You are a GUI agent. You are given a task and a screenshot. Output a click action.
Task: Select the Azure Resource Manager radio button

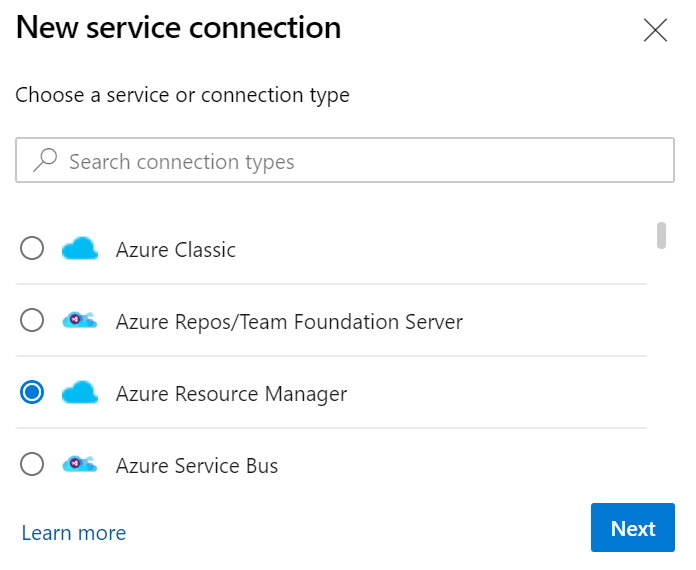32,393
